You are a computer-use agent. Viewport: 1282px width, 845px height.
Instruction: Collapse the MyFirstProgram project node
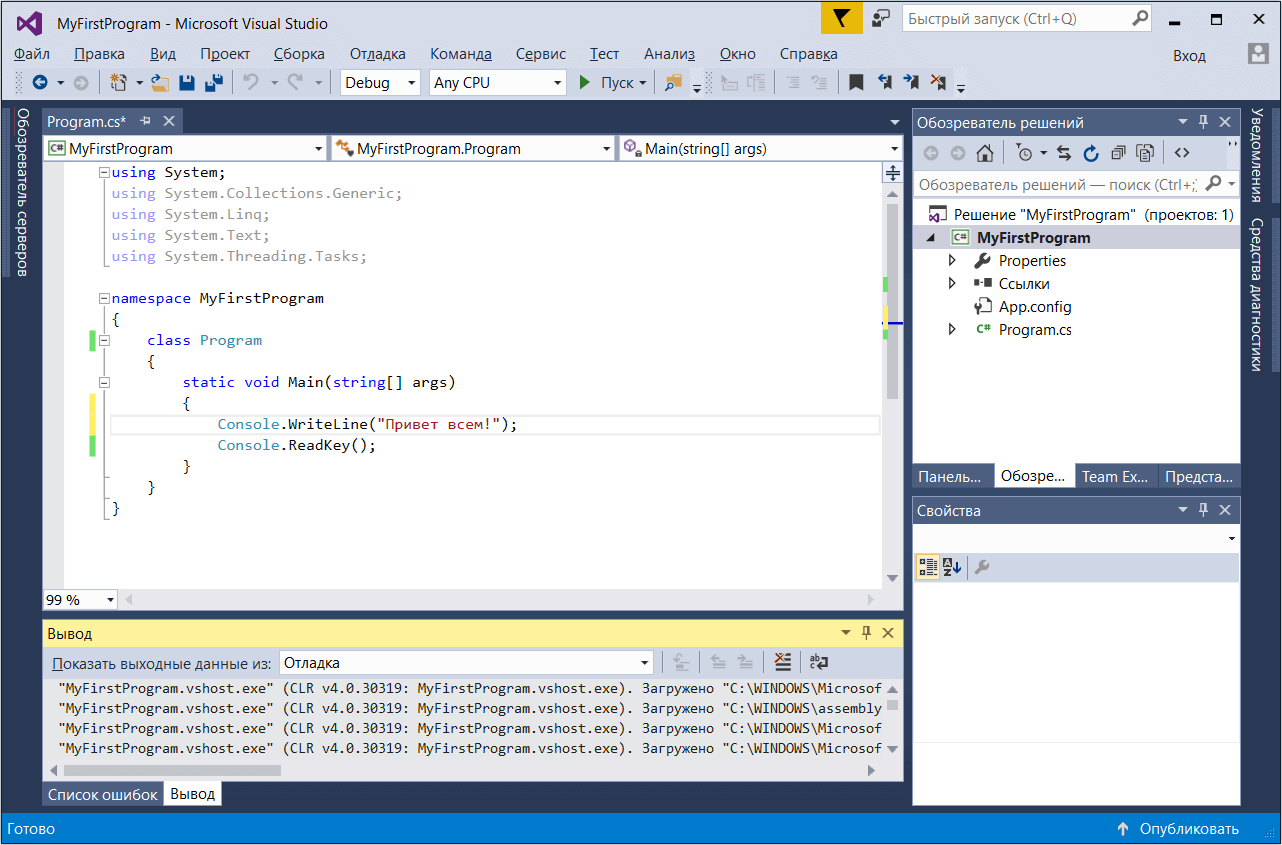[931, 238]
